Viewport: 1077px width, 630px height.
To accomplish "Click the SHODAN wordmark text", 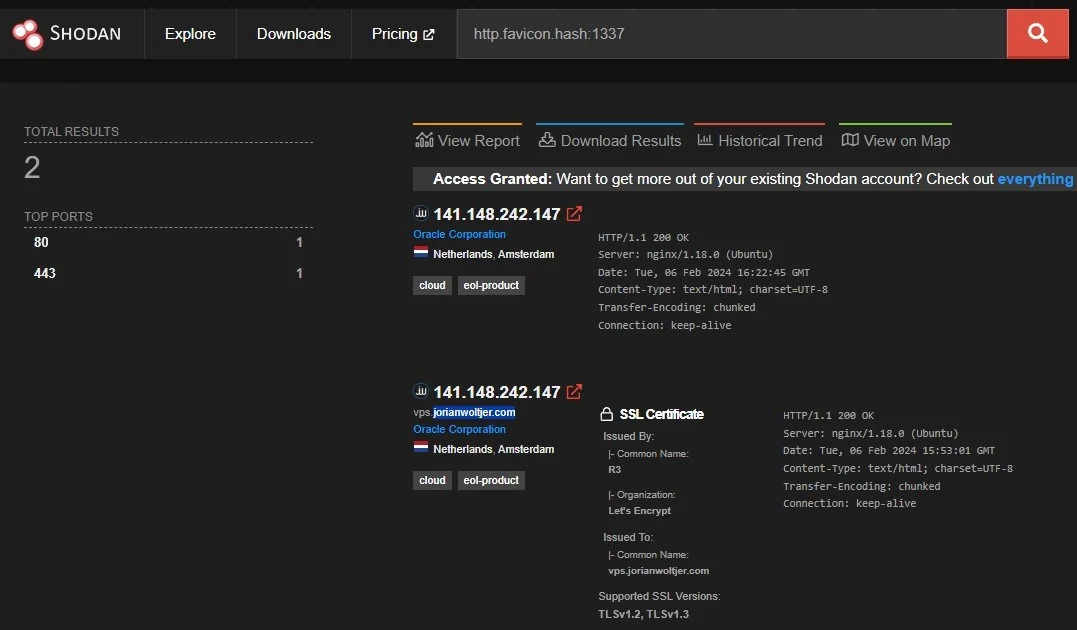I will click(x=85, y=34).
